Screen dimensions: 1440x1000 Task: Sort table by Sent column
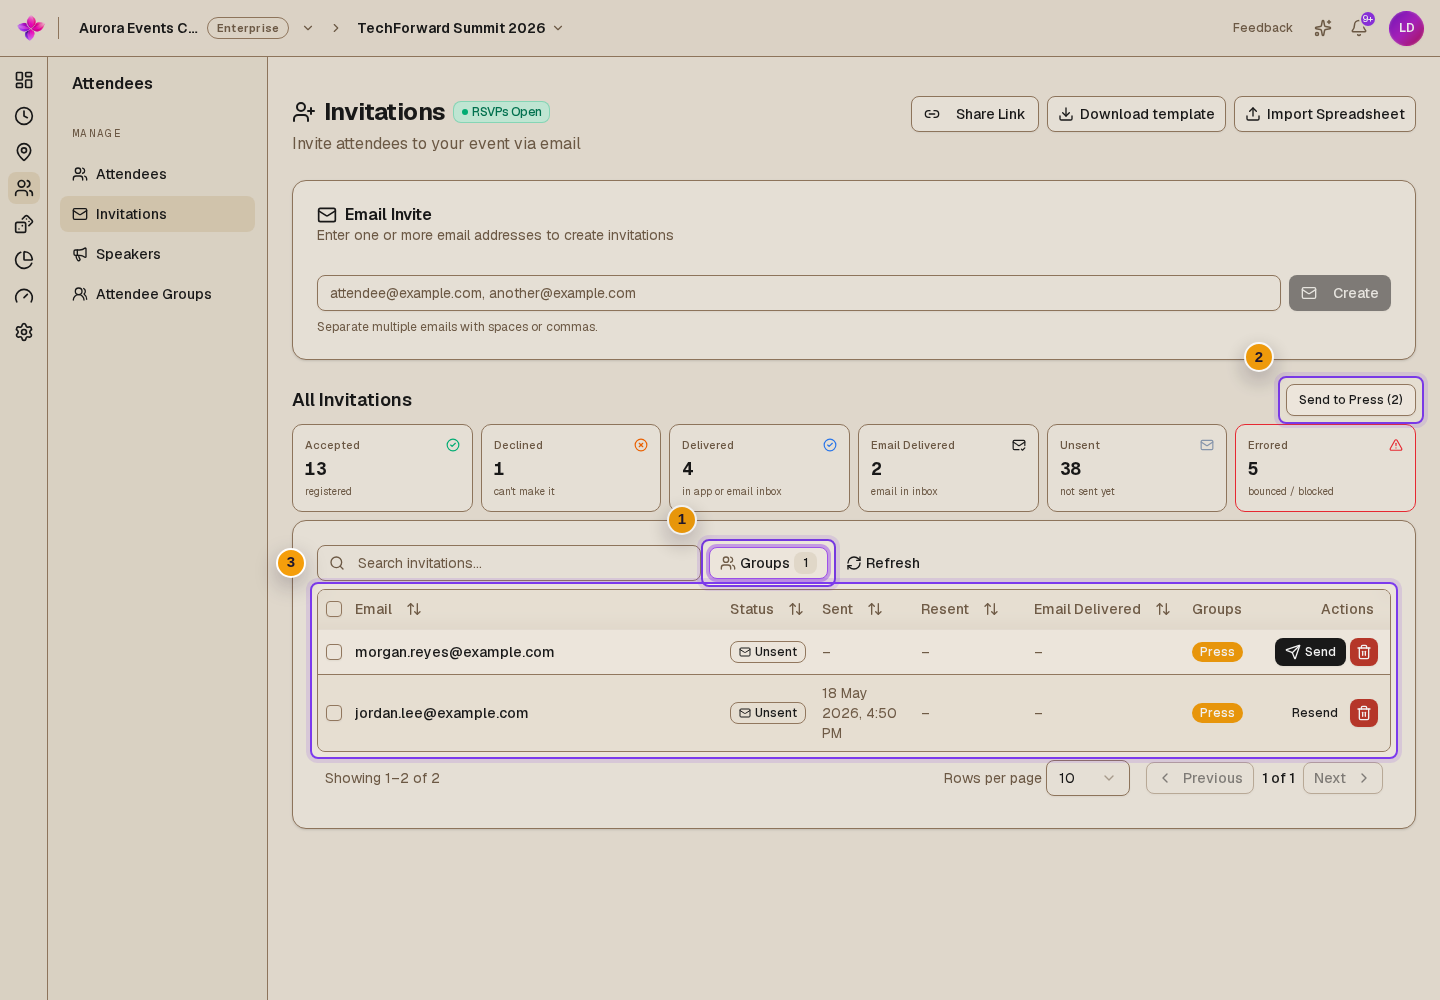click(x=875, y=609)
